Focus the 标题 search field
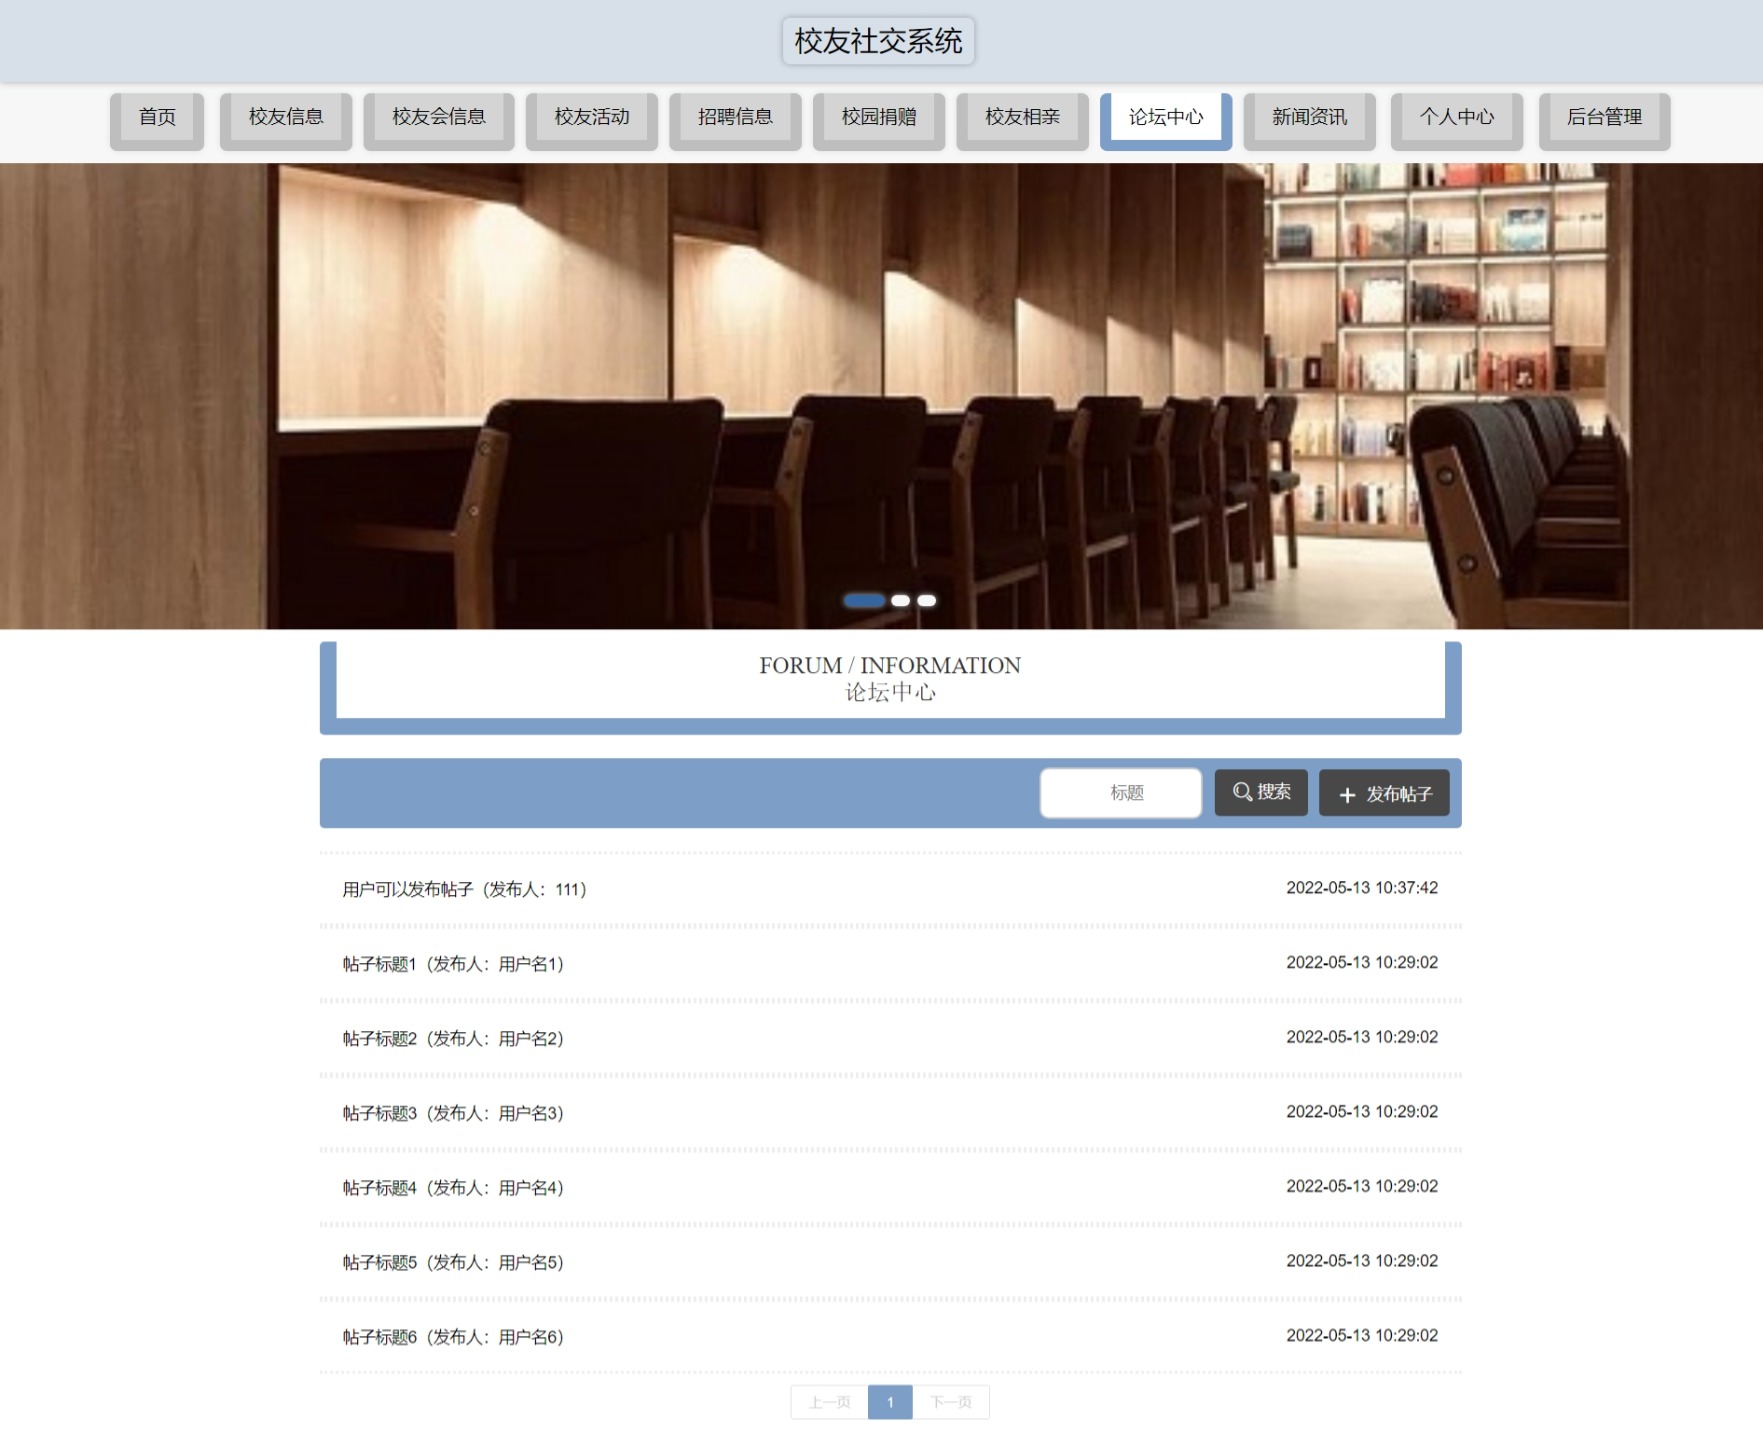 [1121, 793]
